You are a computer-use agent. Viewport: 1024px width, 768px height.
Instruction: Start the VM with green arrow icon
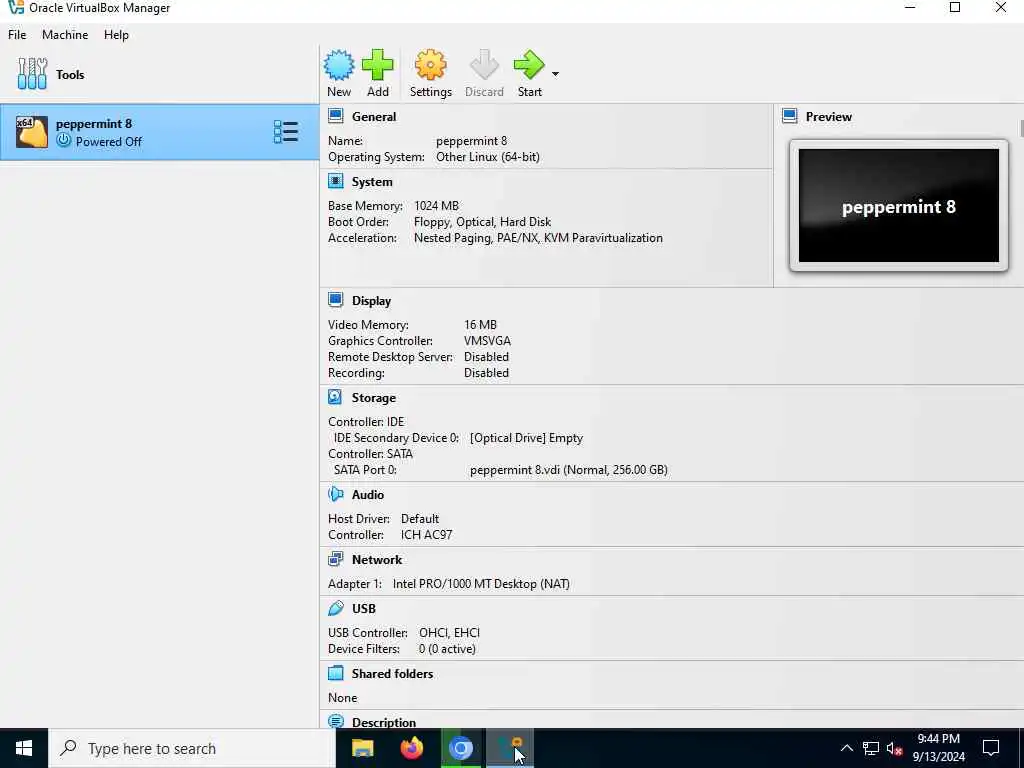529,65
